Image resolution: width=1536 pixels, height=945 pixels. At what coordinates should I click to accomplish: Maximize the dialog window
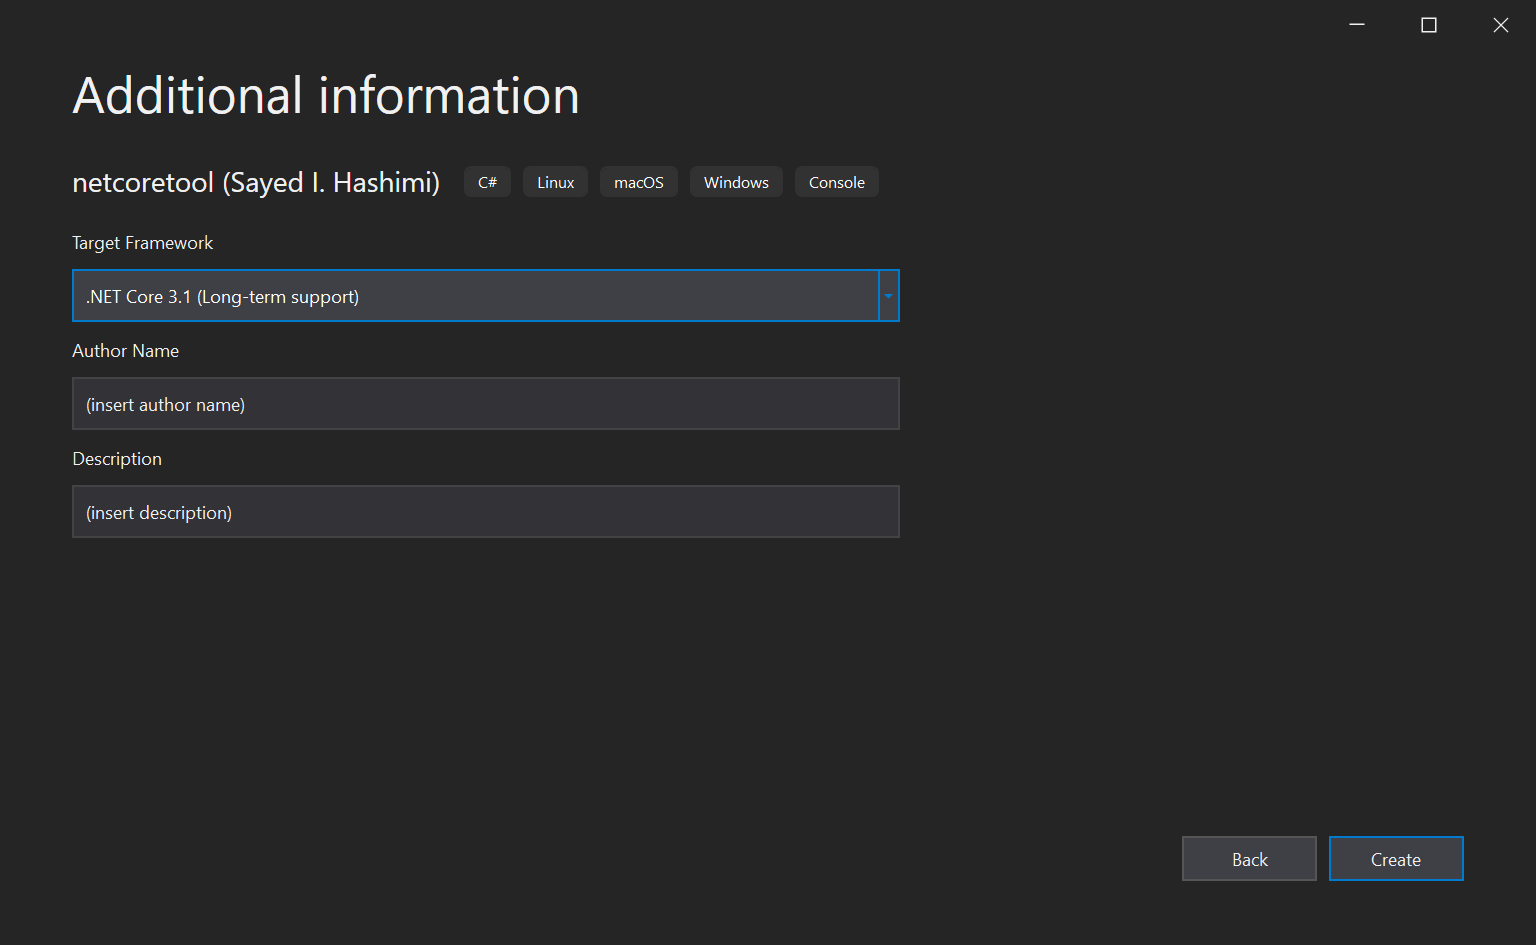click(1429, 25)
